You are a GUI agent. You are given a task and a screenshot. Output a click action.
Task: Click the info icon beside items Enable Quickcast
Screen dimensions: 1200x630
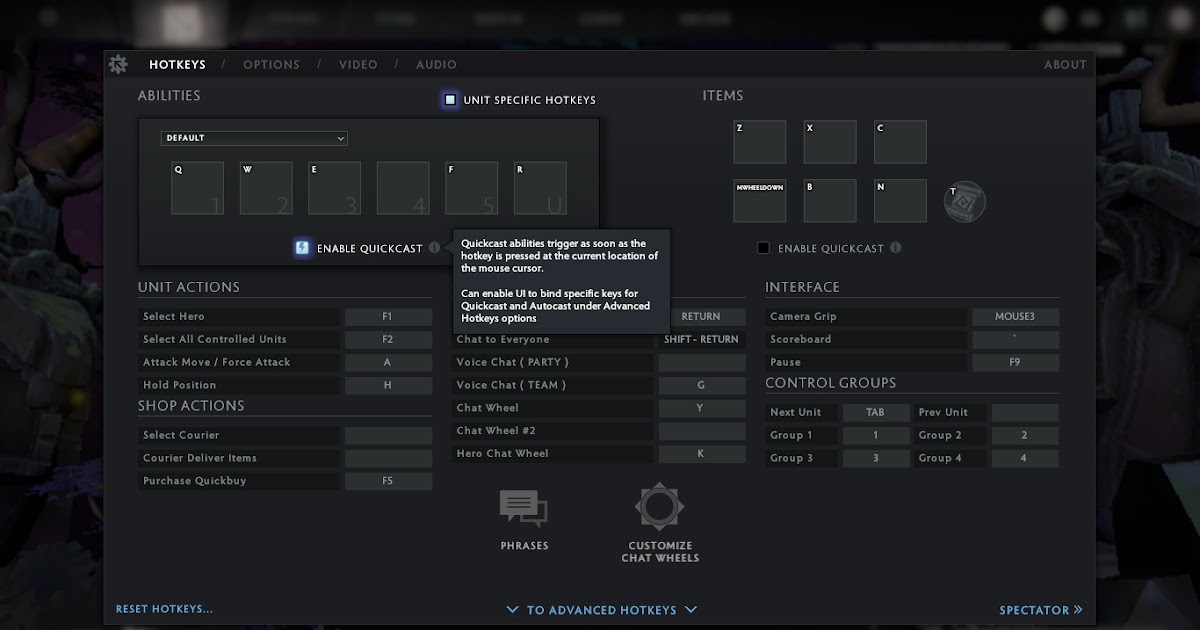click(x=896, y=248)
